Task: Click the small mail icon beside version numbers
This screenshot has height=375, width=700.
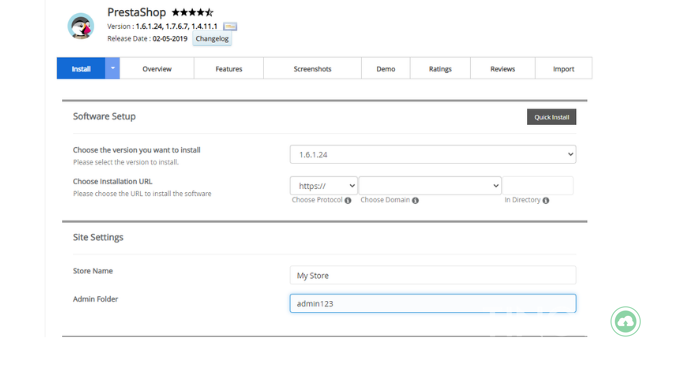Action: tap(230, 26)
